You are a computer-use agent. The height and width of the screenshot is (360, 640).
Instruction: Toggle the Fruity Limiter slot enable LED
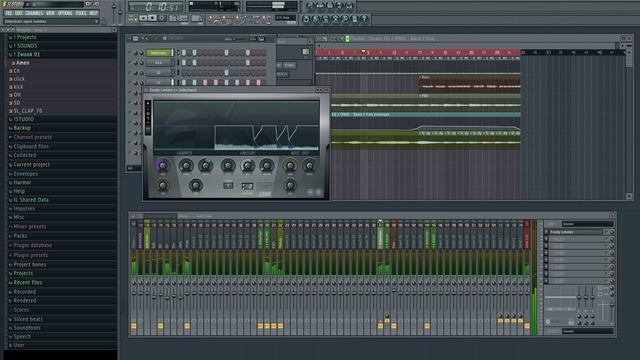point(606,232)
